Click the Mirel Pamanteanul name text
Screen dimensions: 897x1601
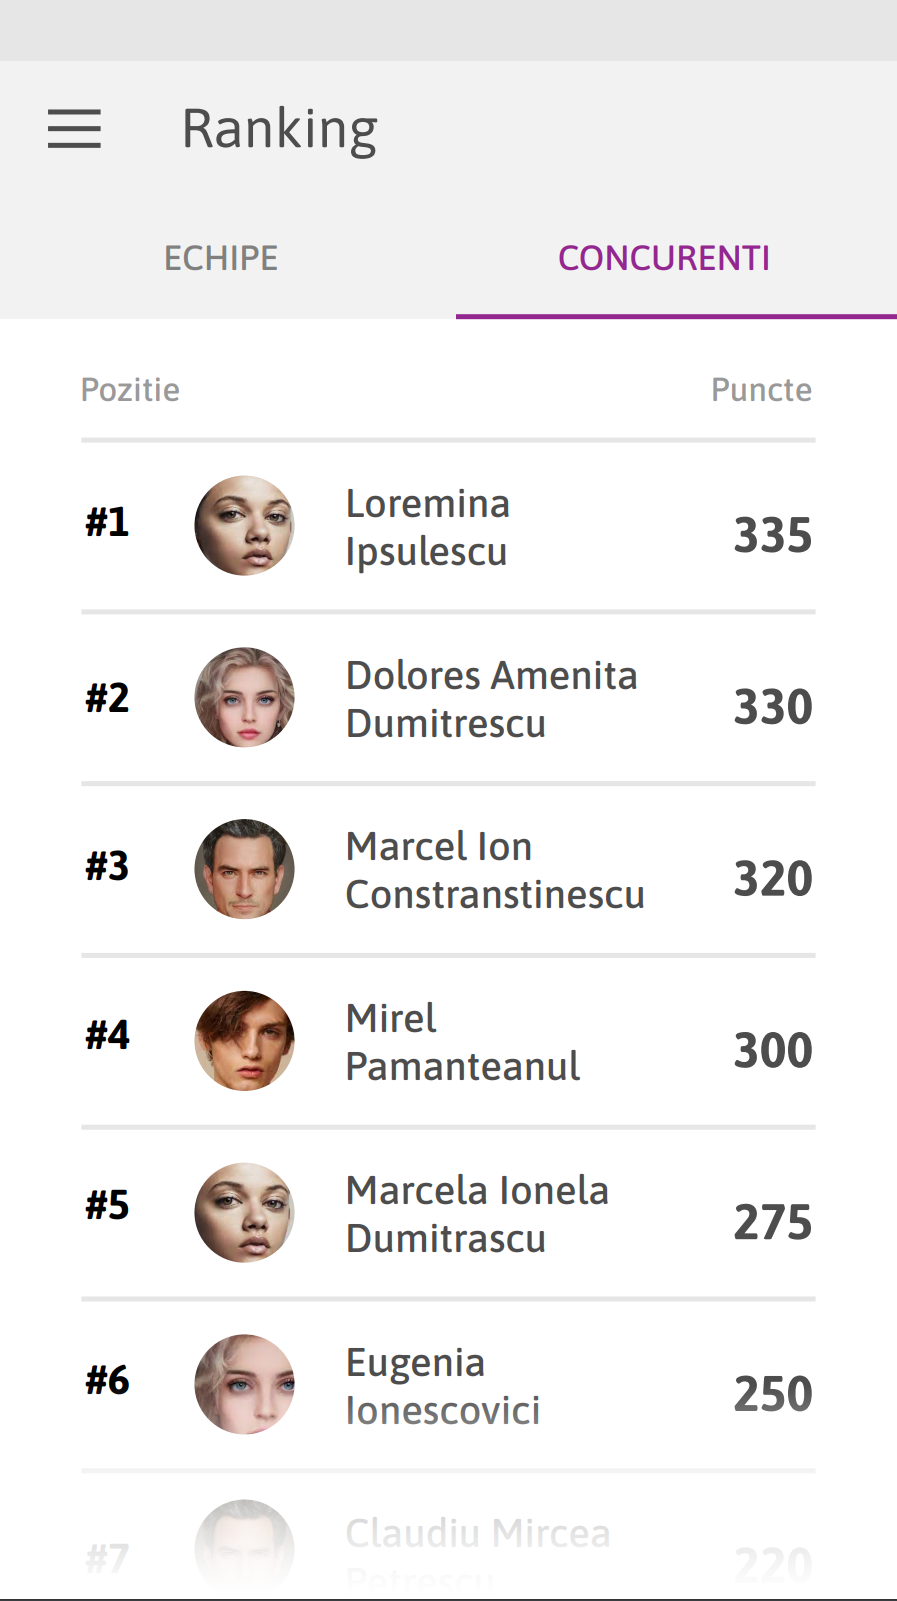tap(462, 1042)
